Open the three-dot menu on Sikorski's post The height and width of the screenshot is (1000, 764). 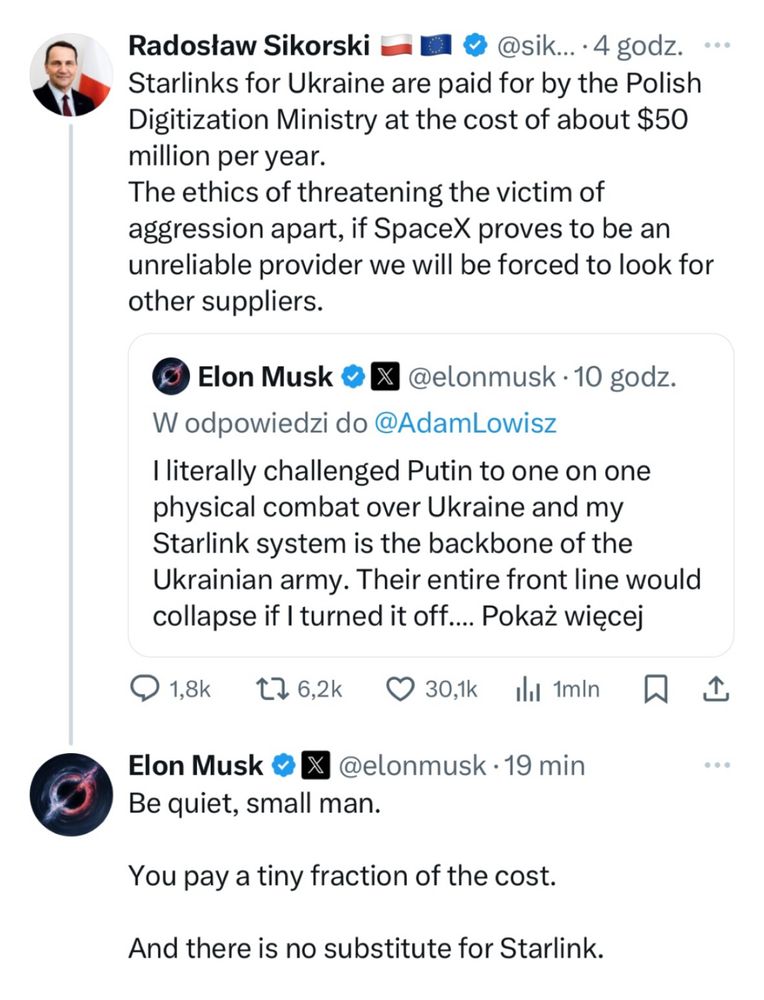[717, 46]
